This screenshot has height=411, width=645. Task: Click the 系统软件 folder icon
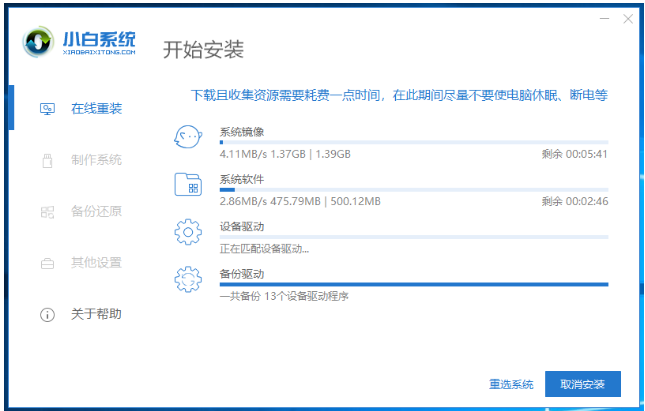[188, 185]
